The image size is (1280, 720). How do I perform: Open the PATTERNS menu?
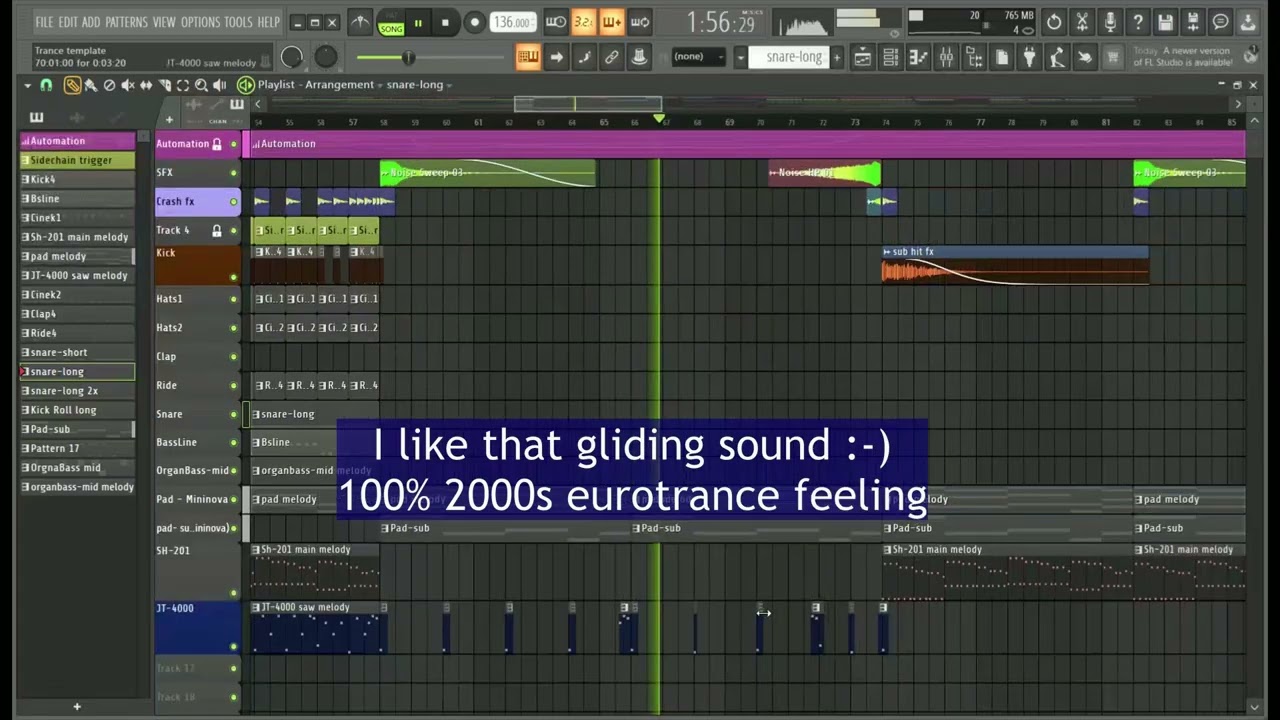tap(126, 22)
